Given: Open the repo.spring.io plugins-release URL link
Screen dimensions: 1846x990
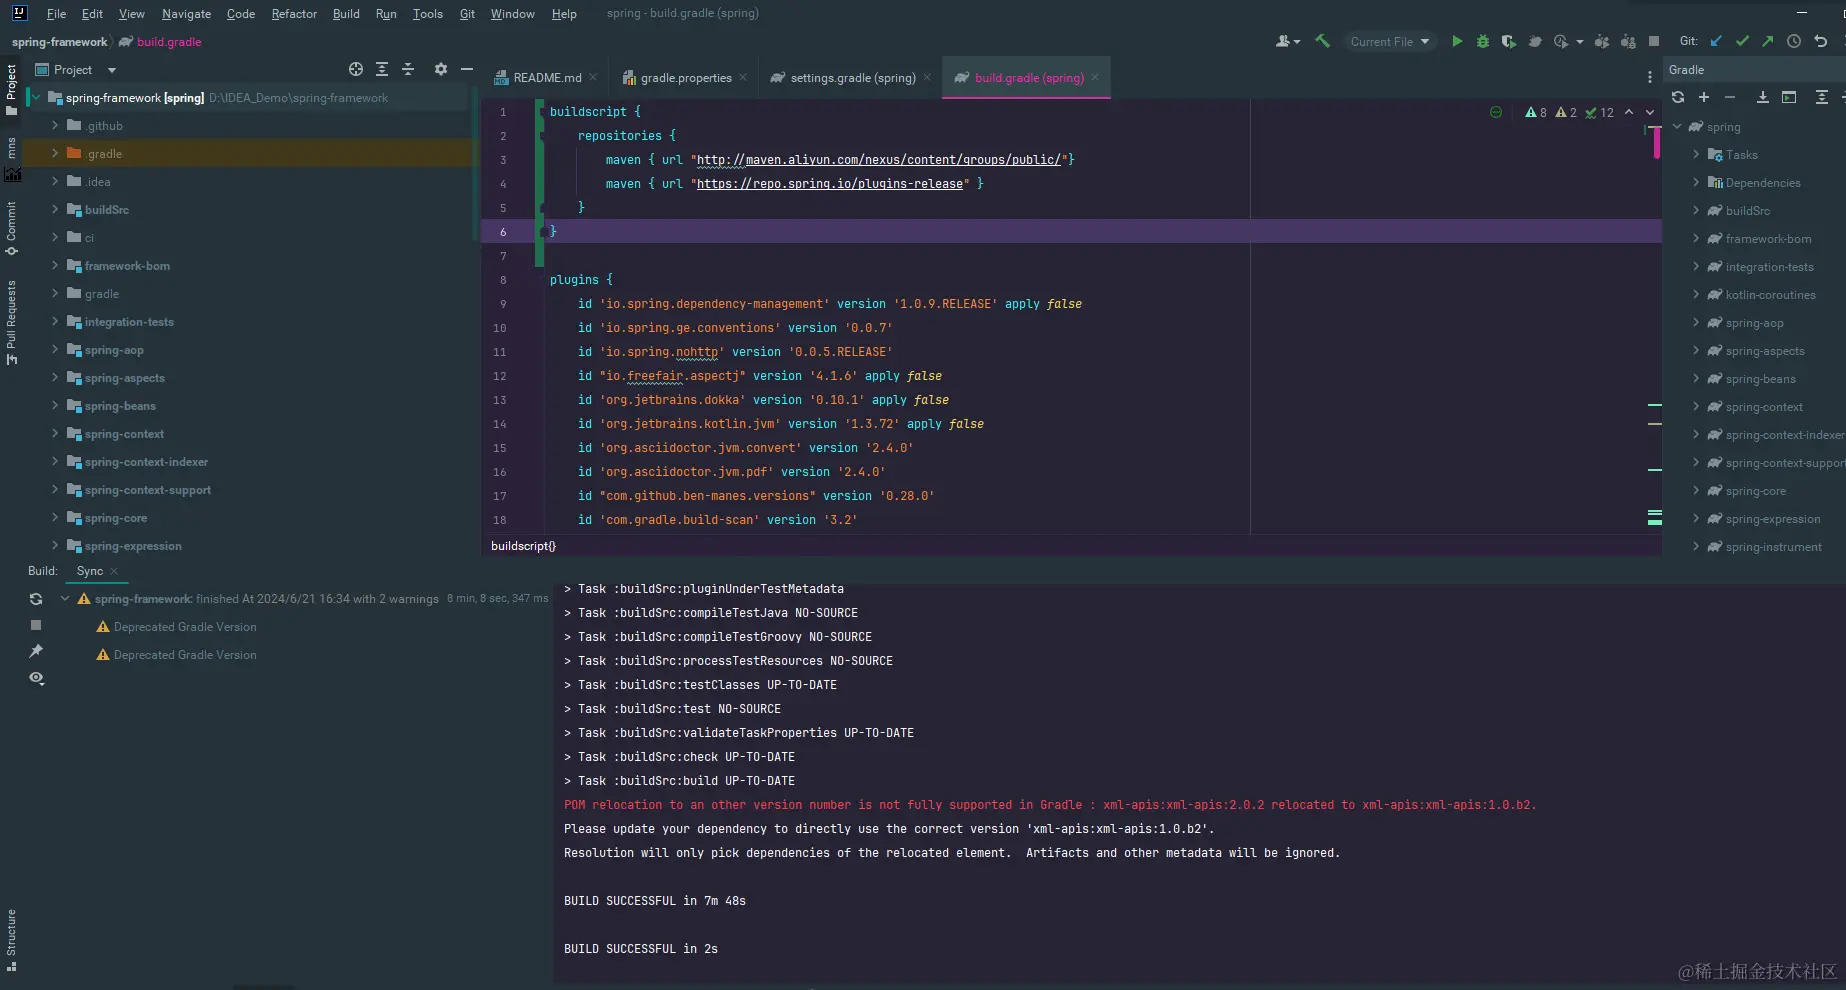Looking at the screenshot, I should tap(830, 184).
